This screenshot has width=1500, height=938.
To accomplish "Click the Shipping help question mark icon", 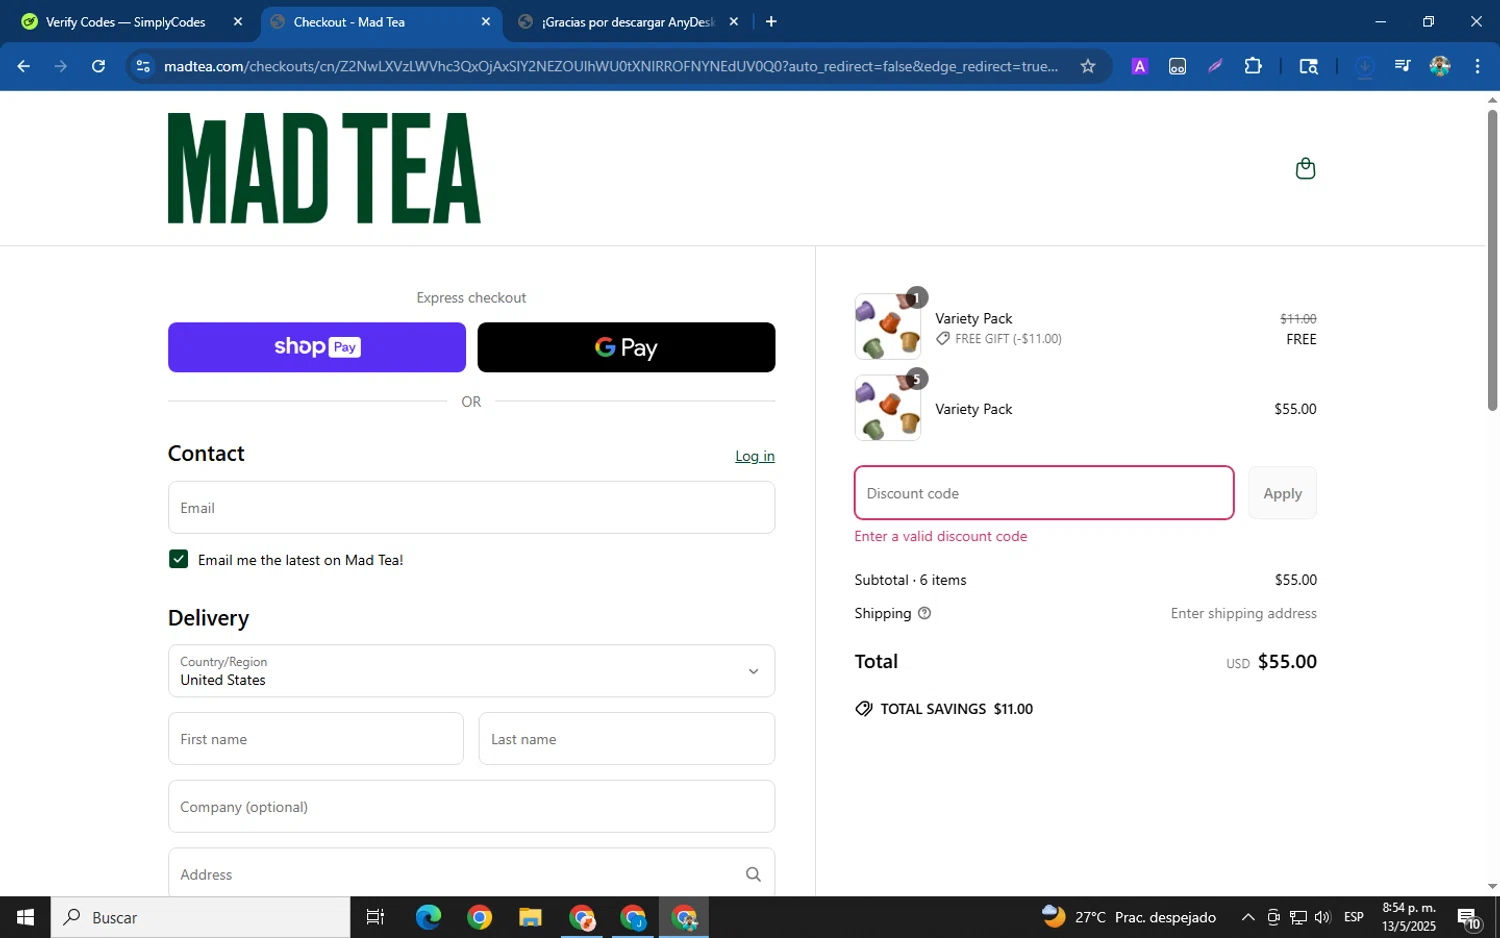I will coord(924,613).
